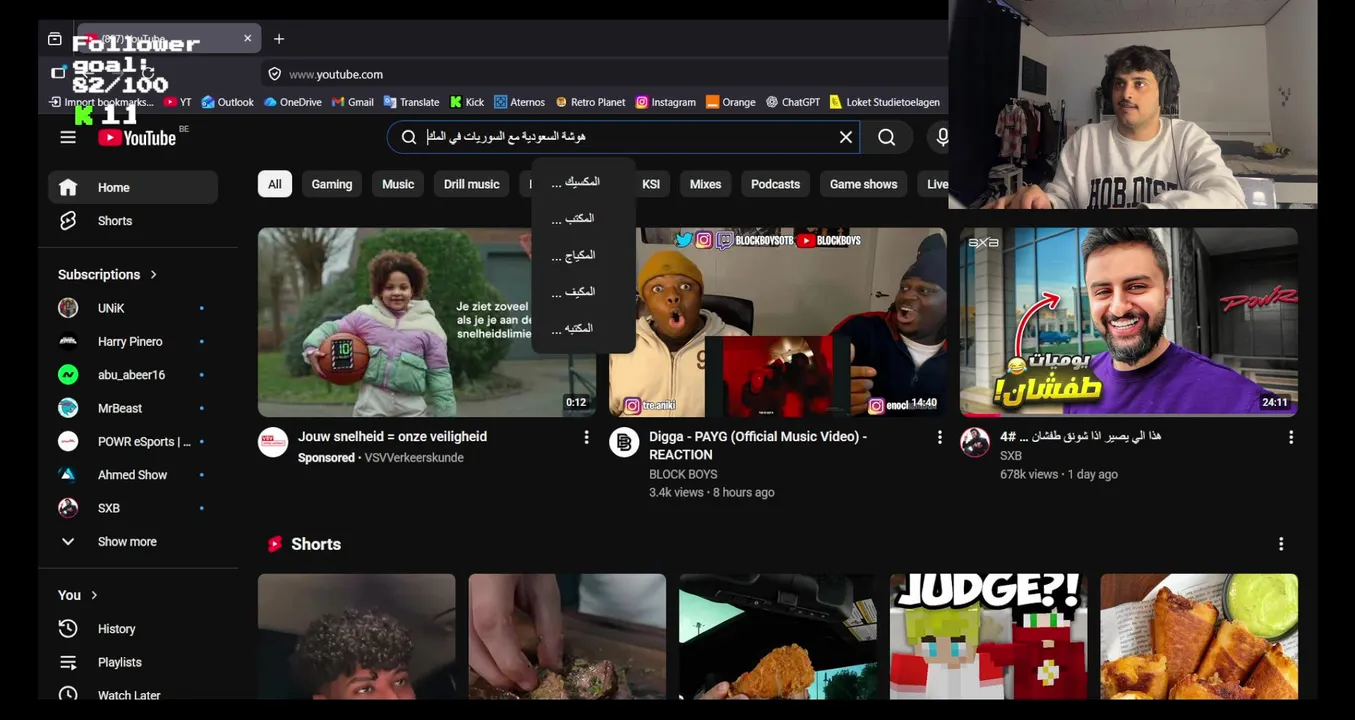Open the YT bookmark
The width and height of the screenshot is (1355, 720).
pos(177,102)
